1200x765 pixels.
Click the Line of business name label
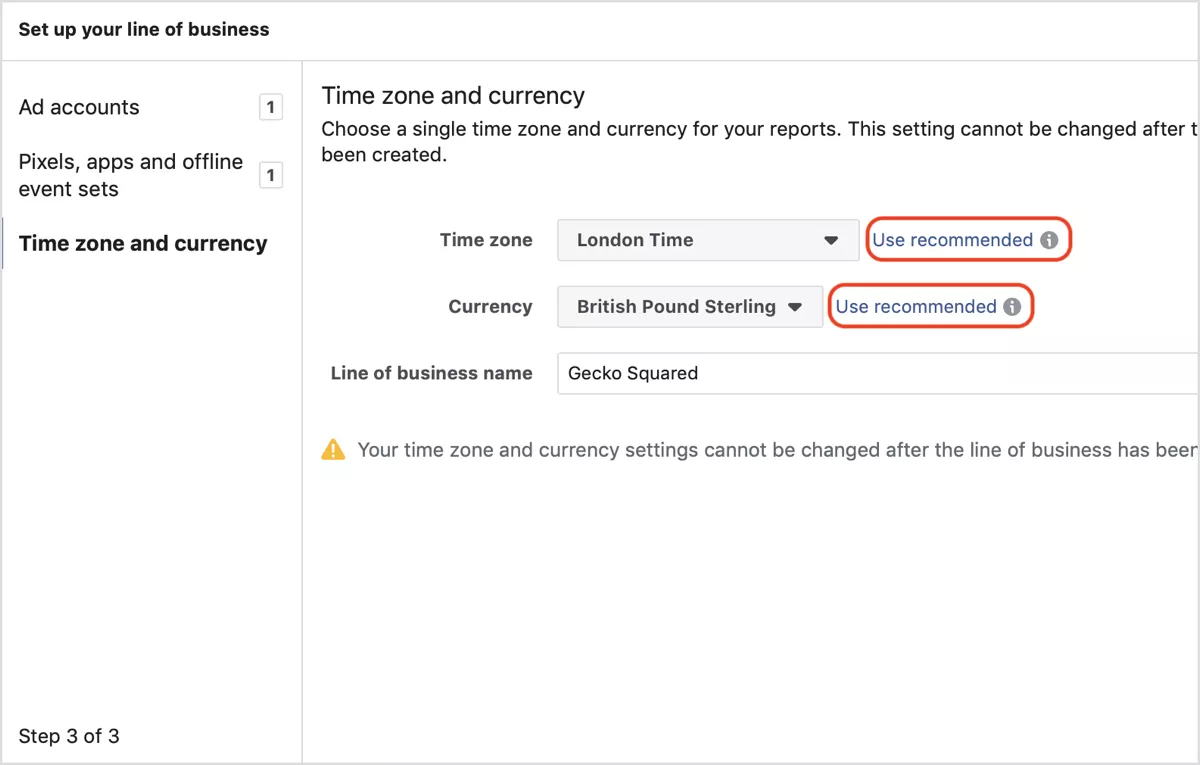point(432,373)
